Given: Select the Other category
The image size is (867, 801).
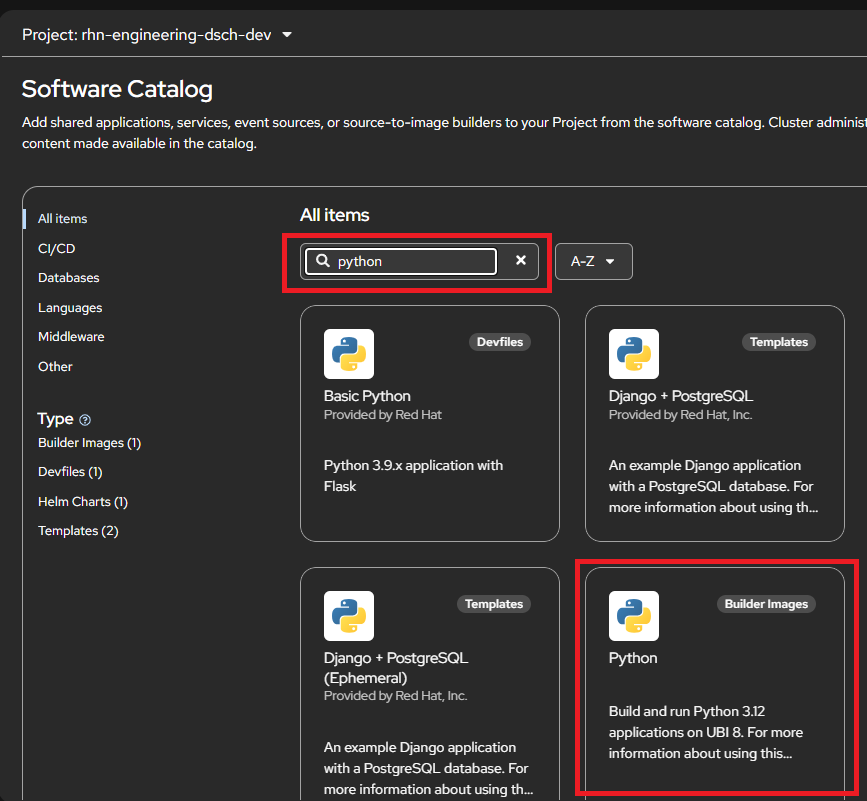Looking at the screenshot, I should click(x=55, y=367).
